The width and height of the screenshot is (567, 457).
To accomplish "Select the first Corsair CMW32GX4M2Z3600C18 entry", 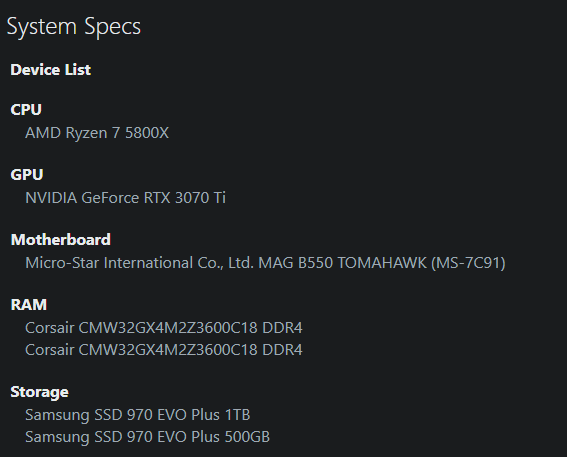I will coord(163,328).
